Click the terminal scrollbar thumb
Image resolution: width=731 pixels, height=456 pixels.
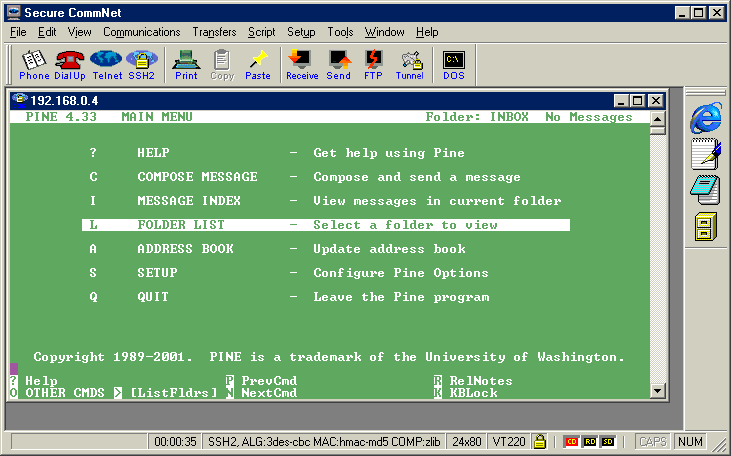click(x=657, y=130)
